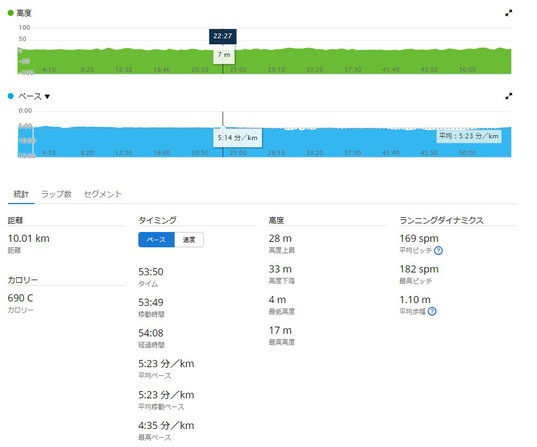This screenshot has height=447, width=537.
Task: Click the 22:27 time marker tooltip
Action: 223,36
